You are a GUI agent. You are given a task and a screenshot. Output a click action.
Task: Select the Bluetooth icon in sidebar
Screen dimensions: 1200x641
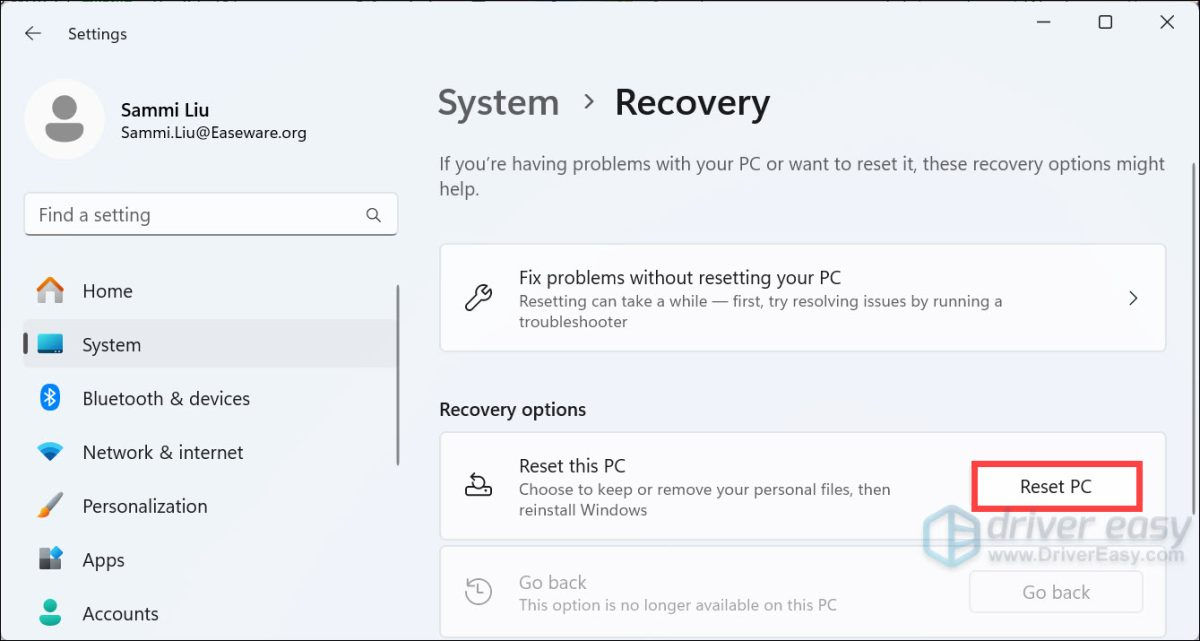(x=50, y=398)
